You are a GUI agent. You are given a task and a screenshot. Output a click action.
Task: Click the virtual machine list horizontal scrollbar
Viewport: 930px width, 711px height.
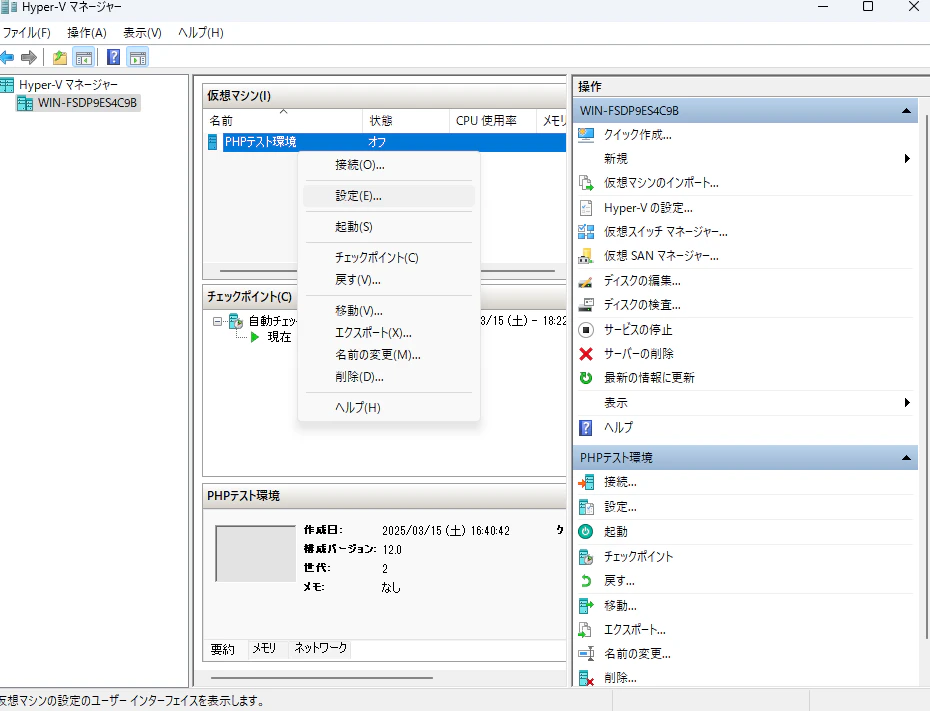tap(387, 271)
